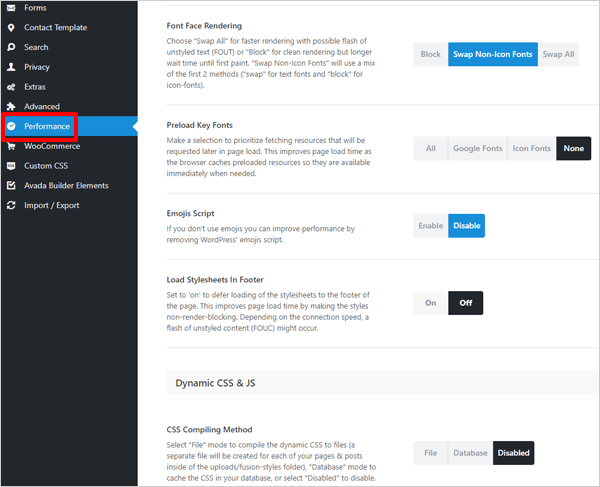Set Preload Key Fonts to None

574,148
